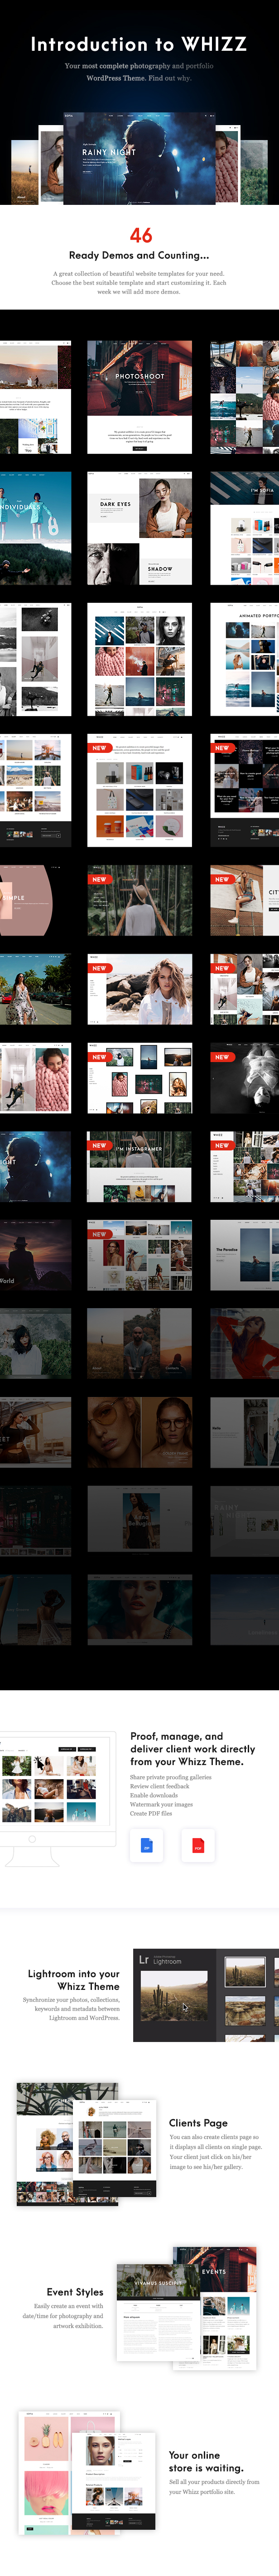Click the red number 46 counter
279x2576 pixels.
141,235
